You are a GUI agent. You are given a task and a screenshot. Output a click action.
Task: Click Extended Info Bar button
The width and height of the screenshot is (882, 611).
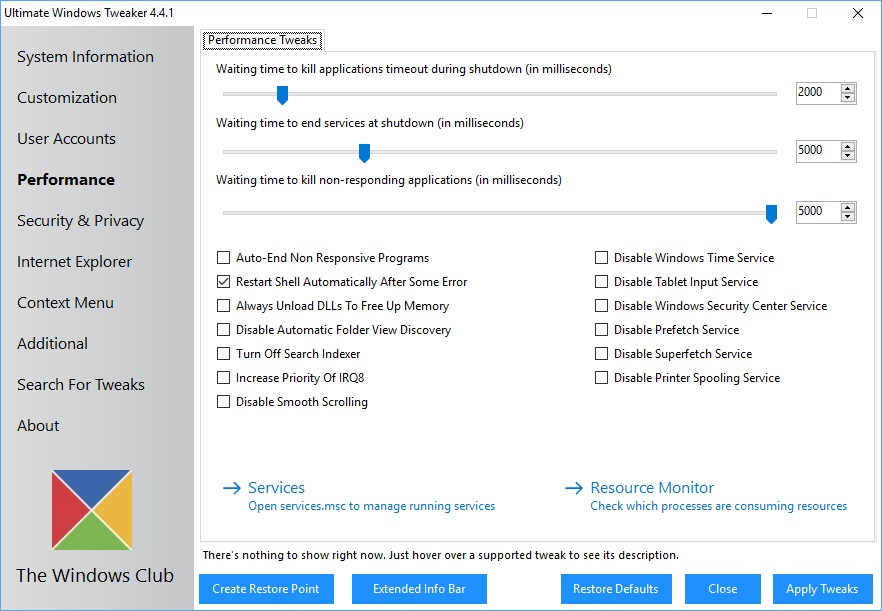tap(419, 589)
